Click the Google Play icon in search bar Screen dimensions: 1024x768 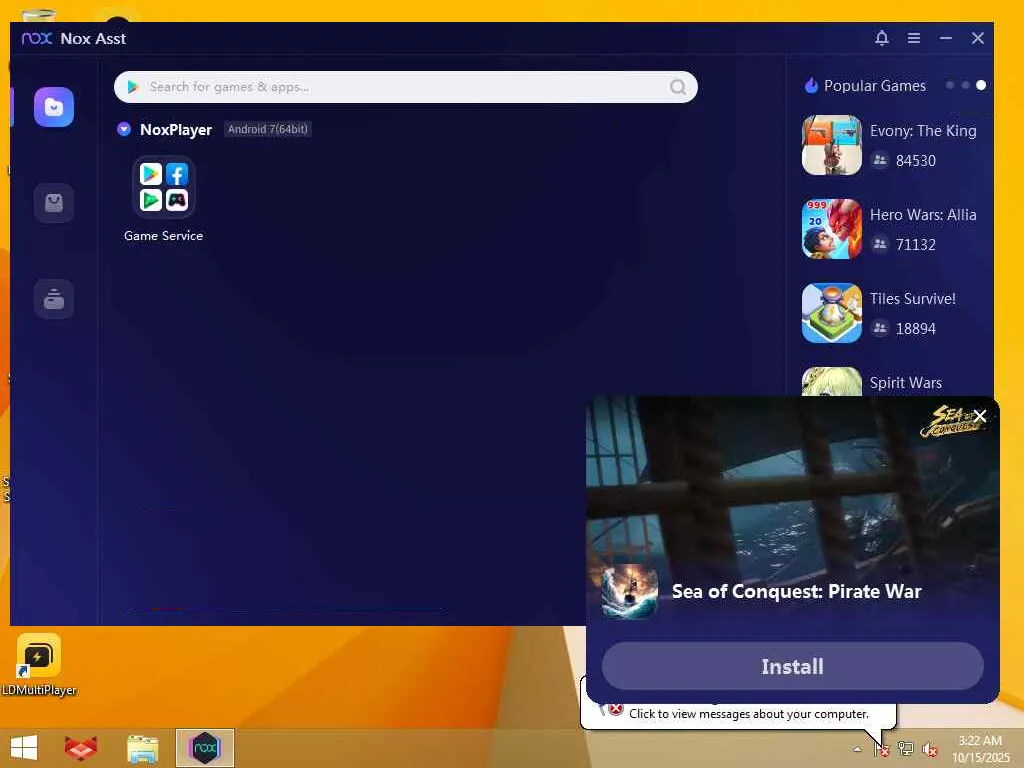pos(133,87)
